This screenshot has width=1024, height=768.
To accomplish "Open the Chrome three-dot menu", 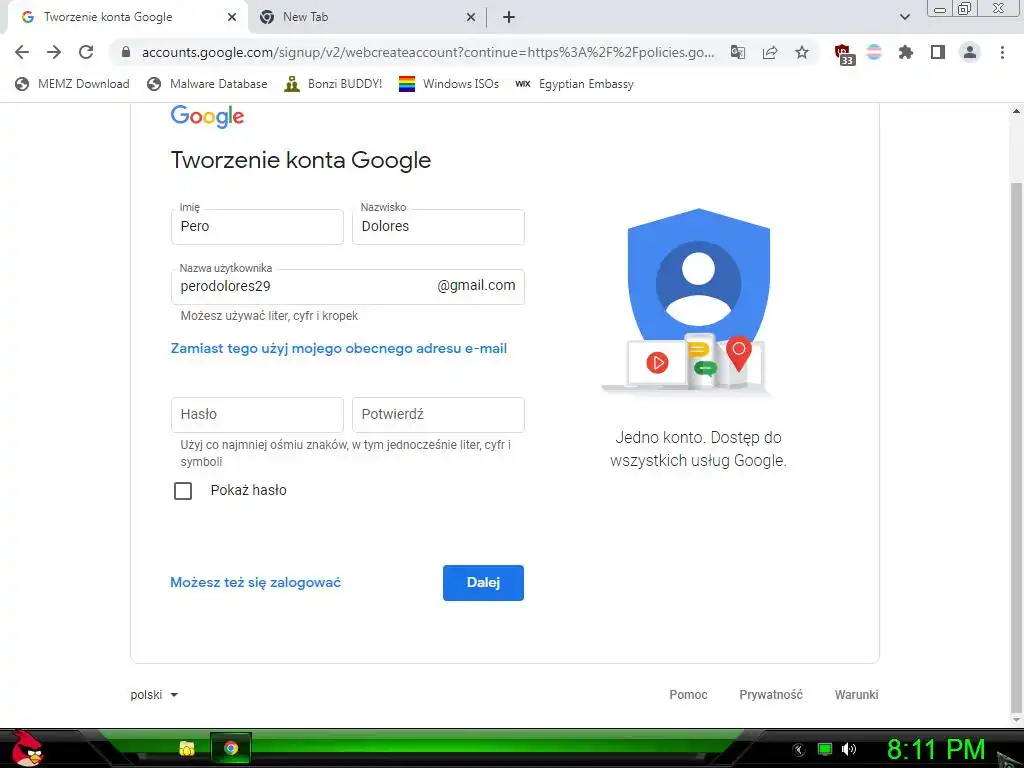I will point(1002,52).
